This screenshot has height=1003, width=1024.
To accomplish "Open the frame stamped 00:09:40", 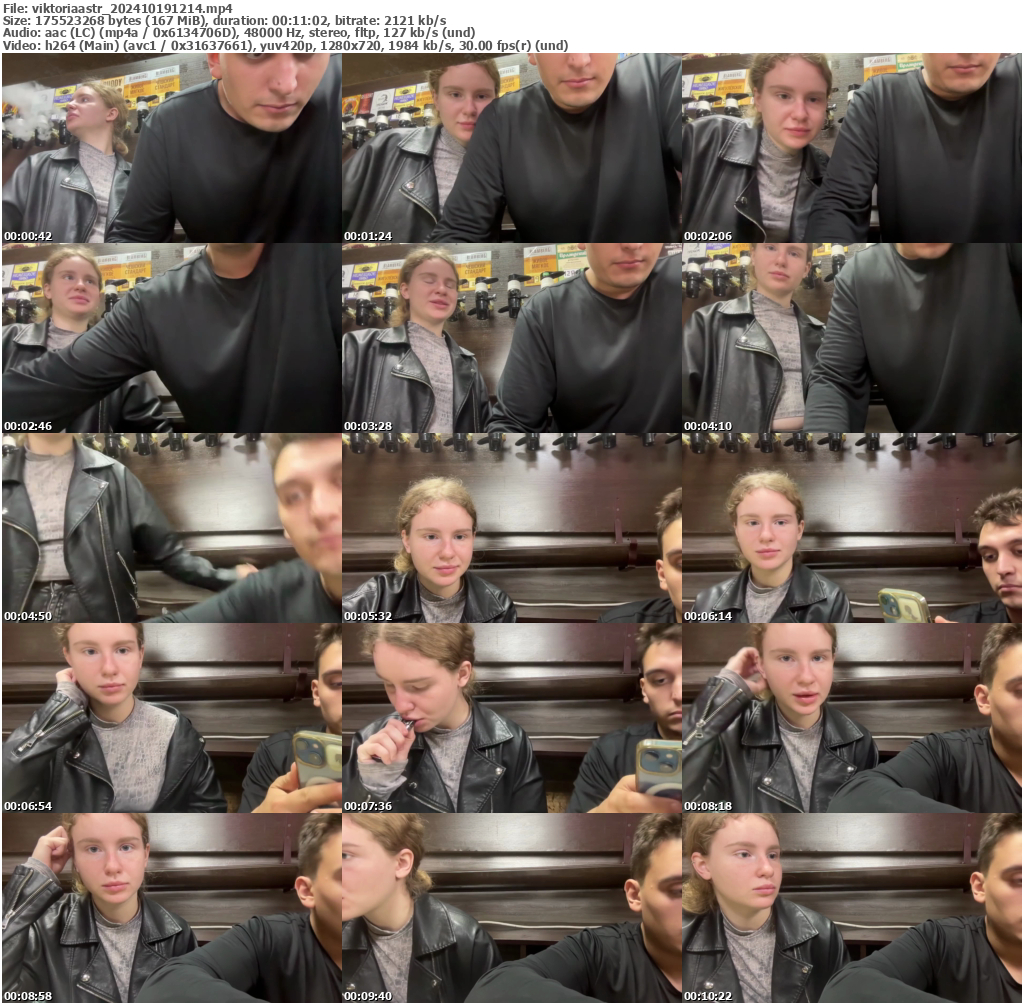I will click(511, 908).
